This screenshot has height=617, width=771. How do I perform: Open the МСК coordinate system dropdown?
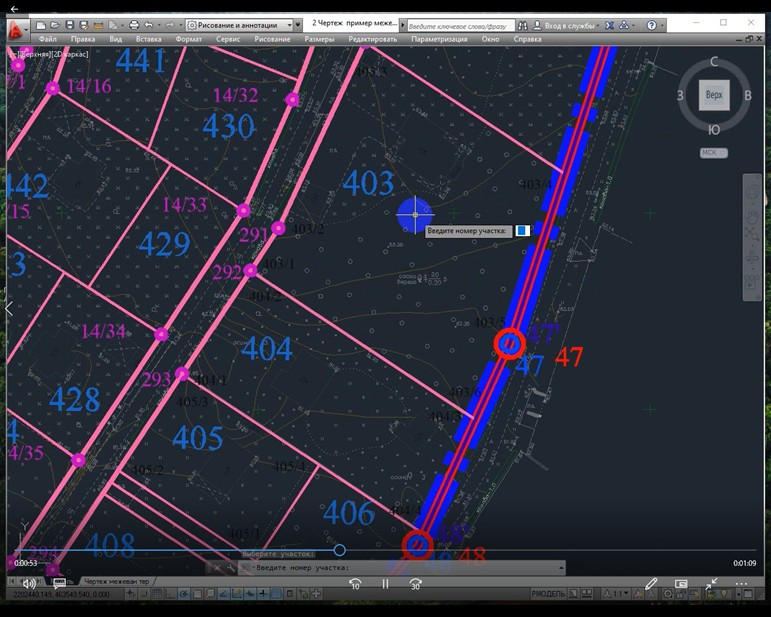713,152
